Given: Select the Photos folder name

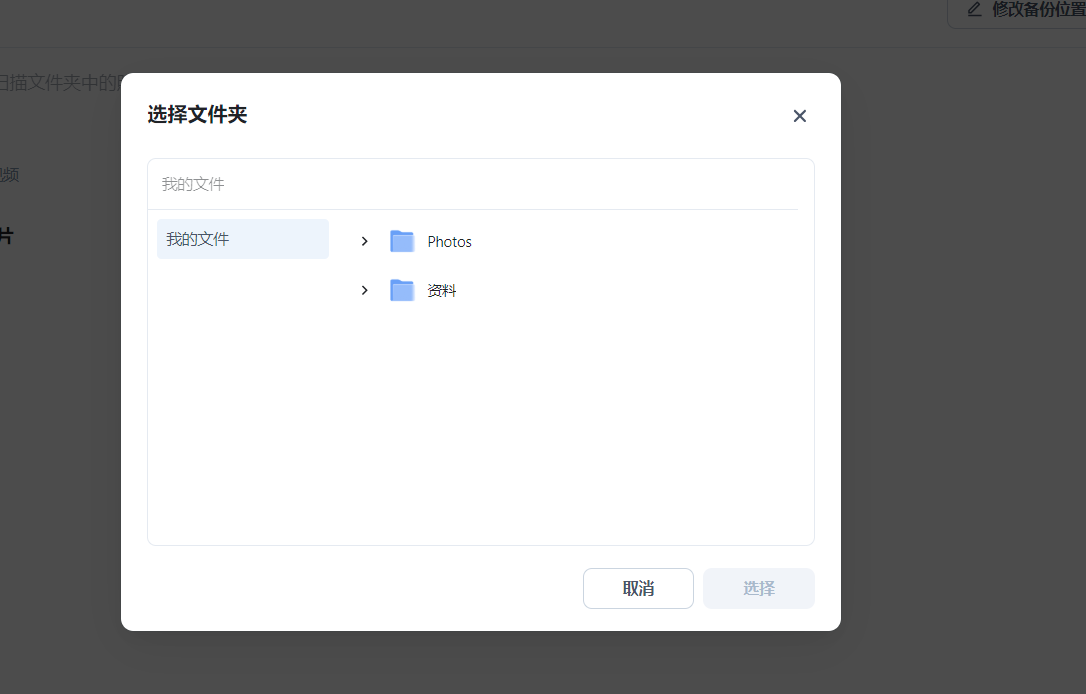Looking at the screenshot, I should pyautogui.click(x=449, y=242).
